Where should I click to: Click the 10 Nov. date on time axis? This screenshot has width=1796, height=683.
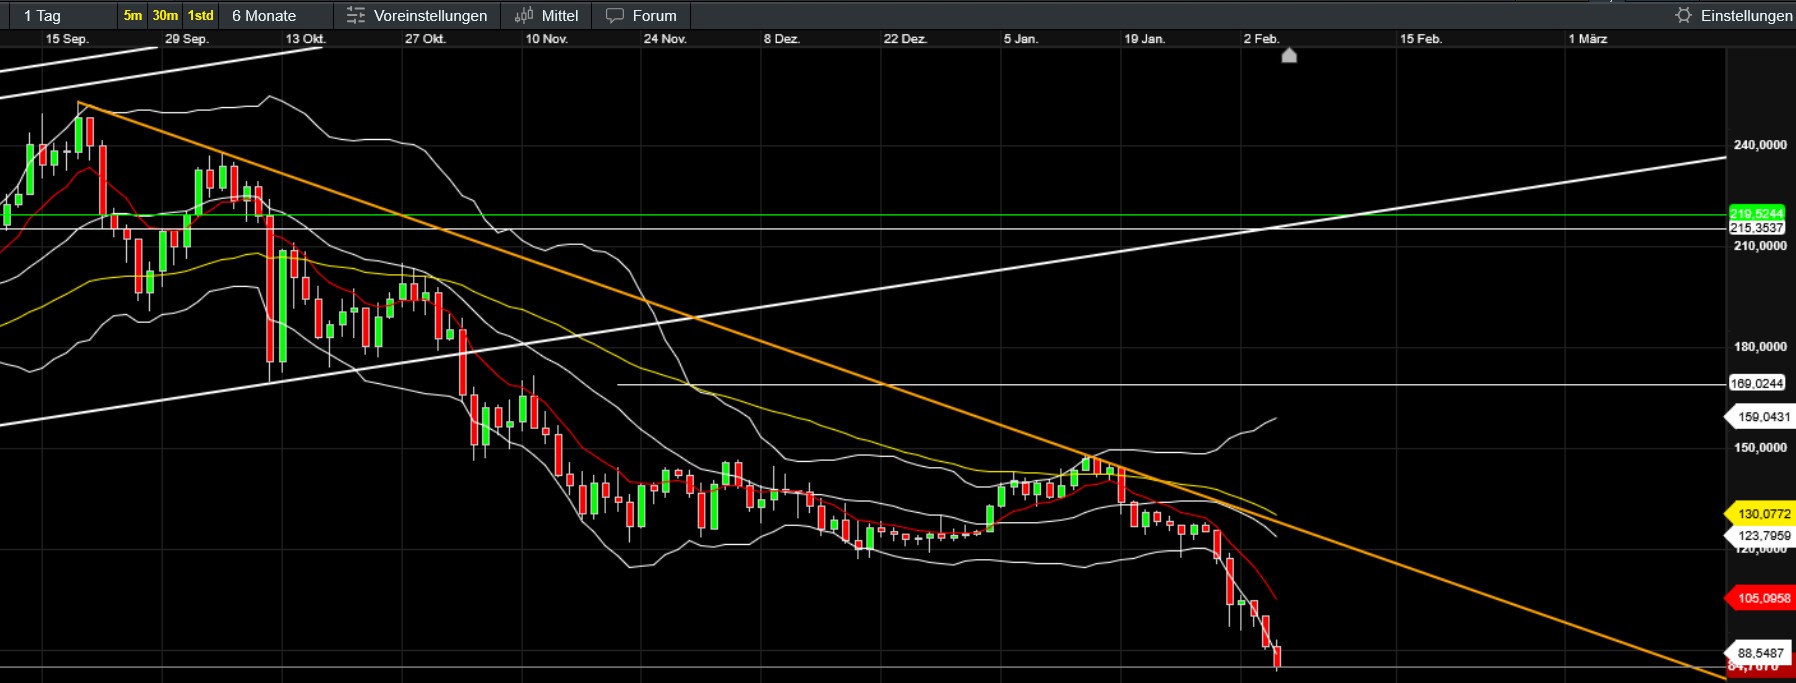click(x=547, y=39)
